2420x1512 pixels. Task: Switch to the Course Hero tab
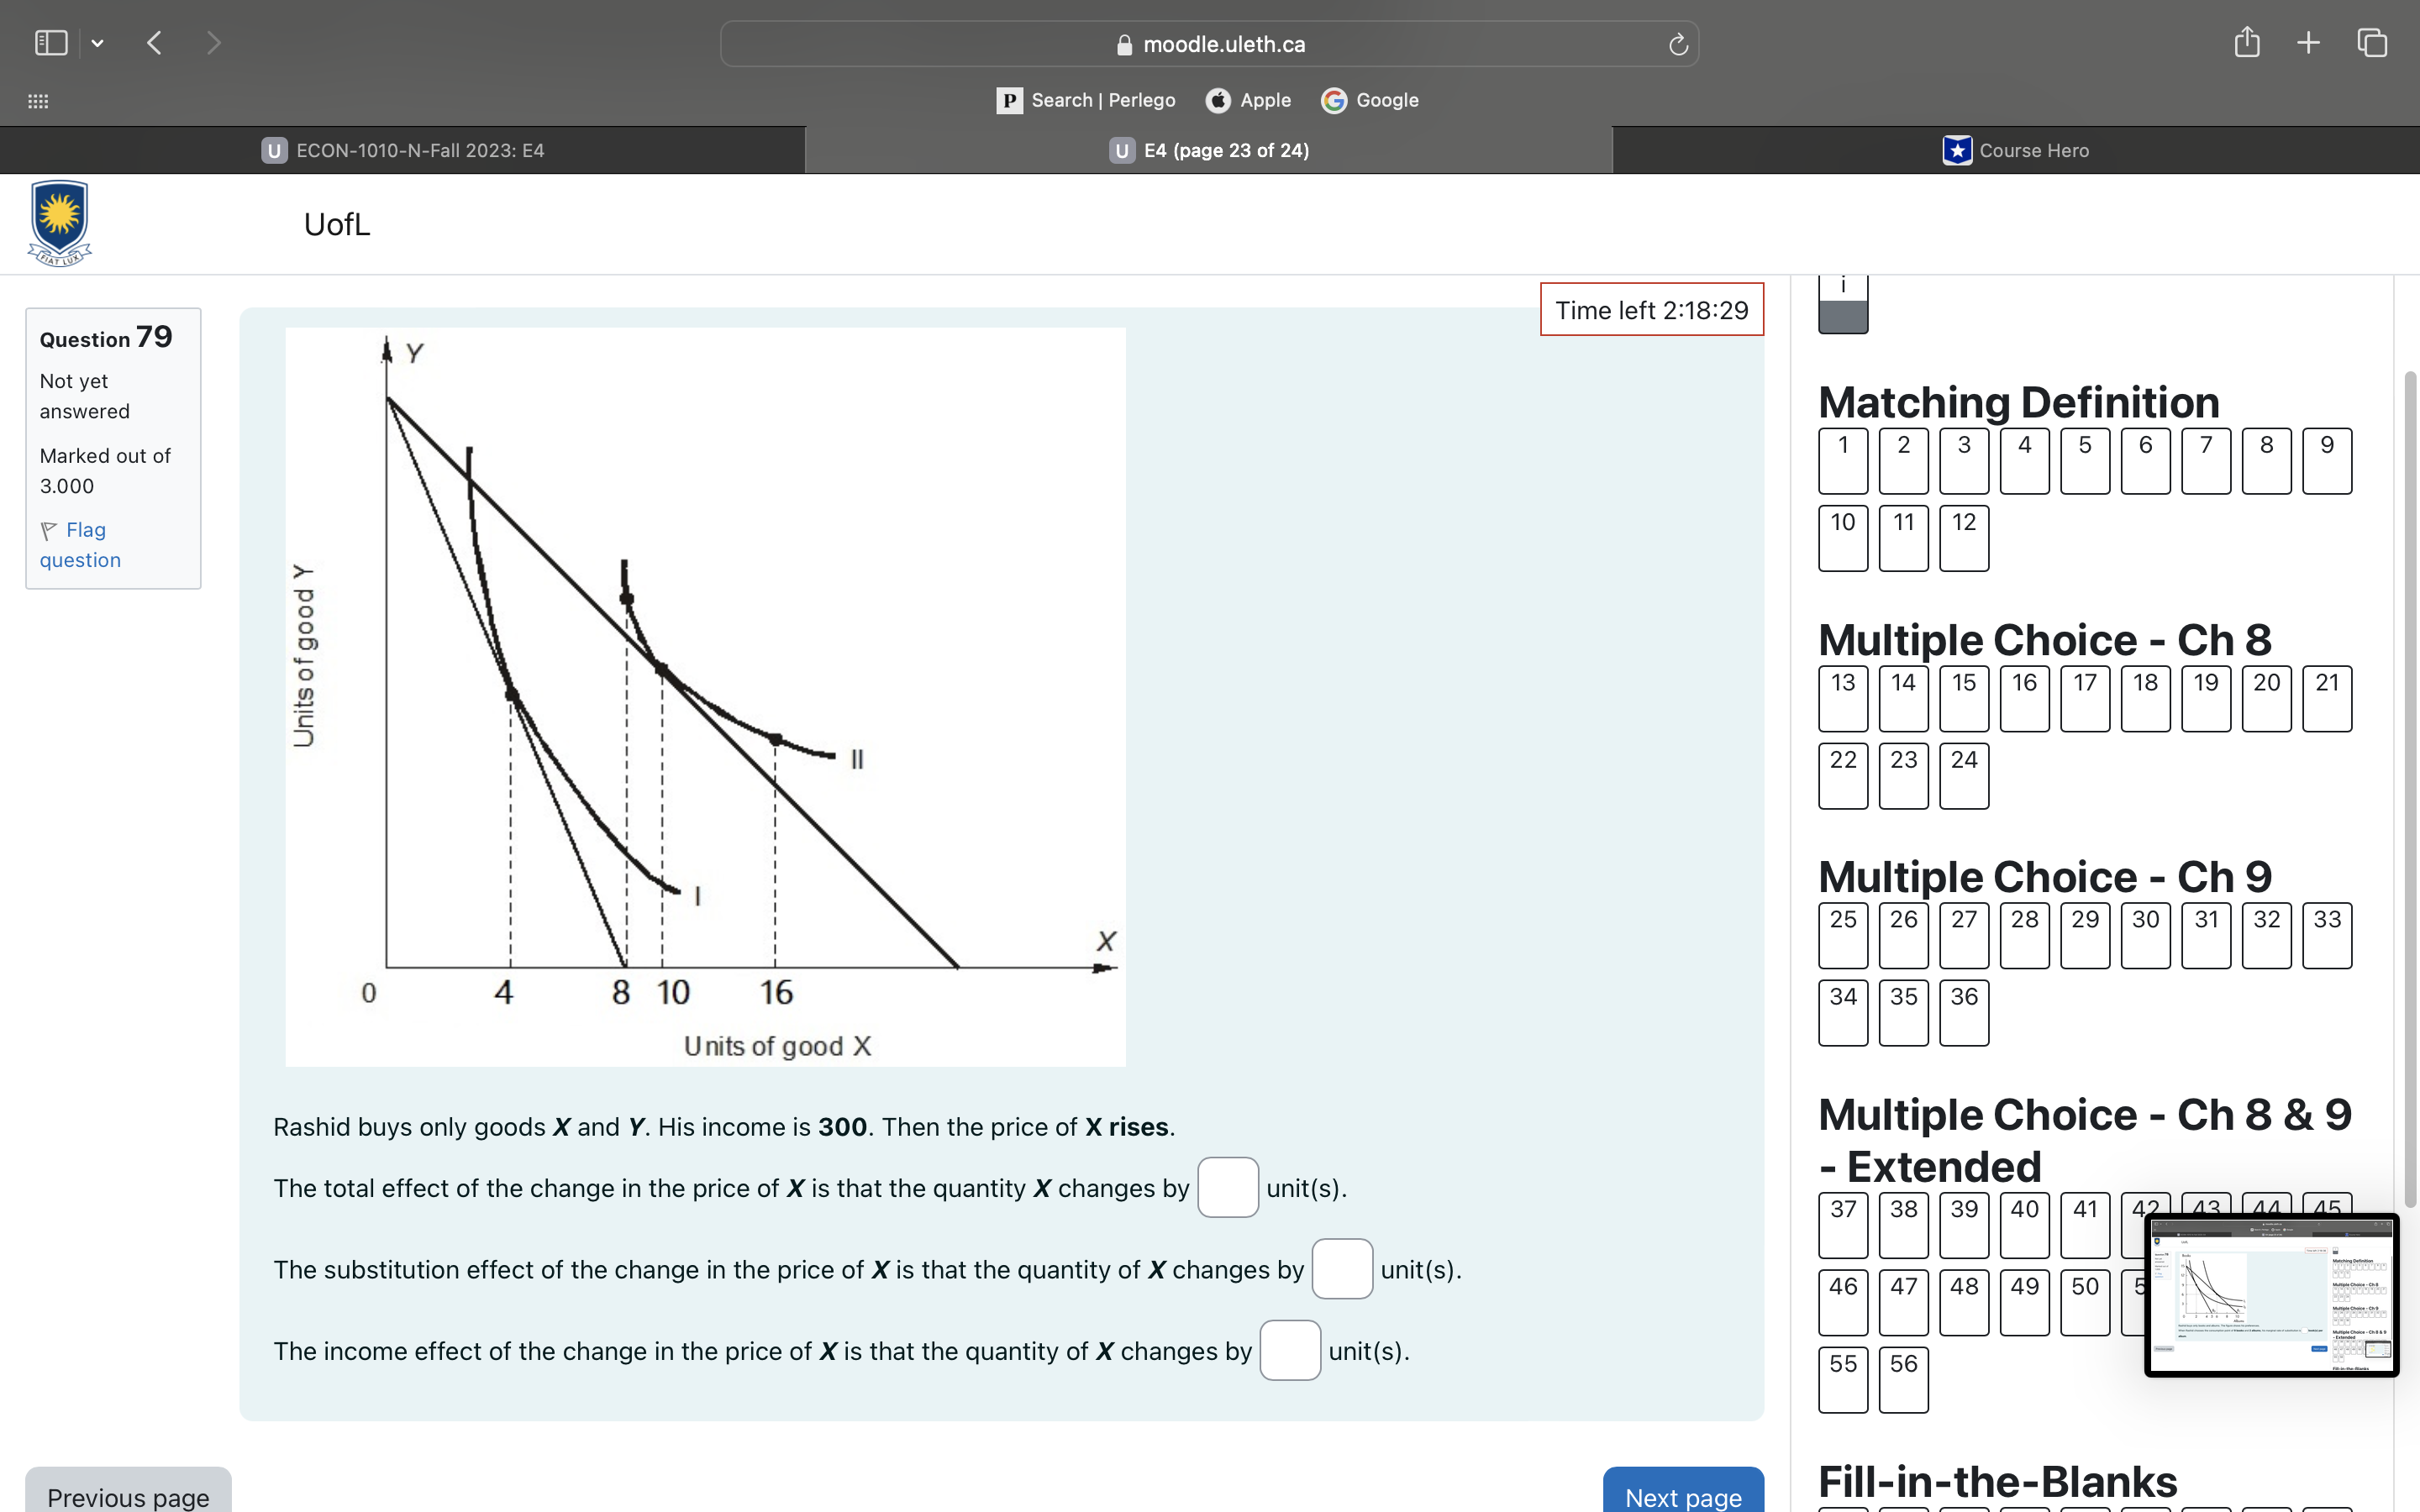[x=2014, y=150]
